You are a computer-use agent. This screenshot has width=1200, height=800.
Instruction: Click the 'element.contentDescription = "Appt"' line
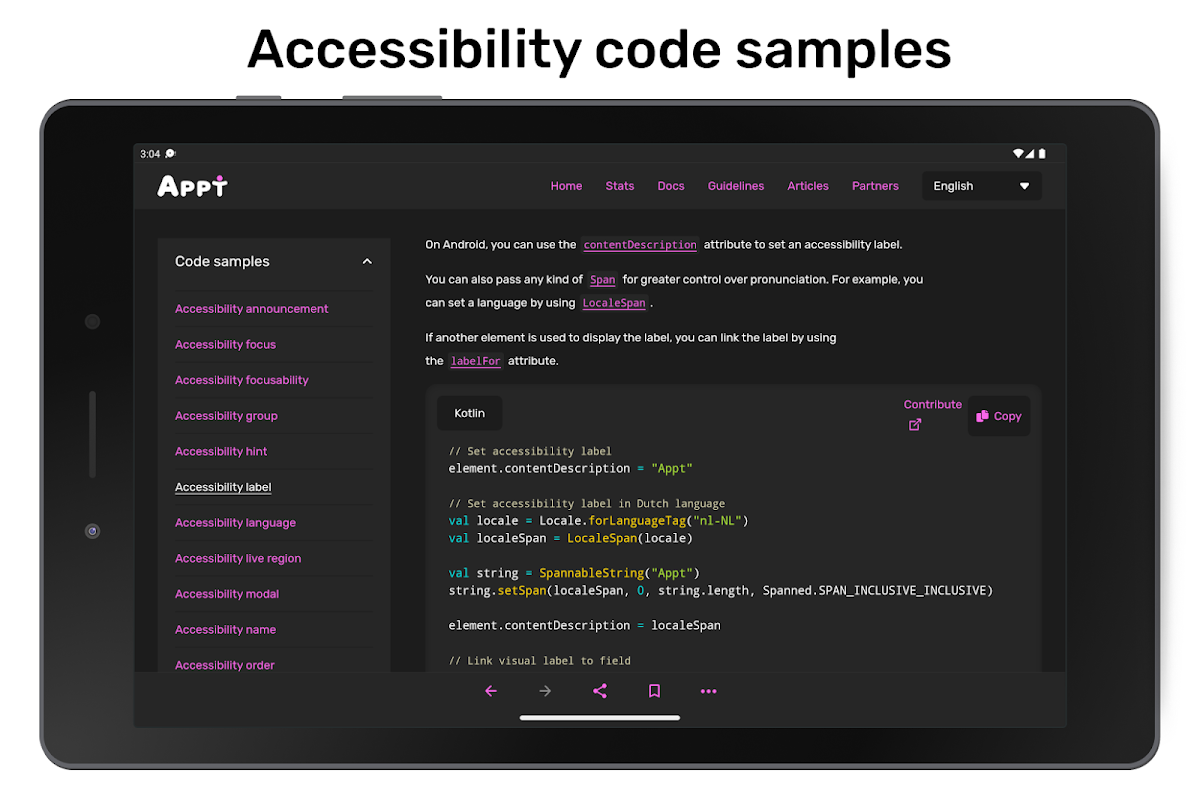coord(571,468)
